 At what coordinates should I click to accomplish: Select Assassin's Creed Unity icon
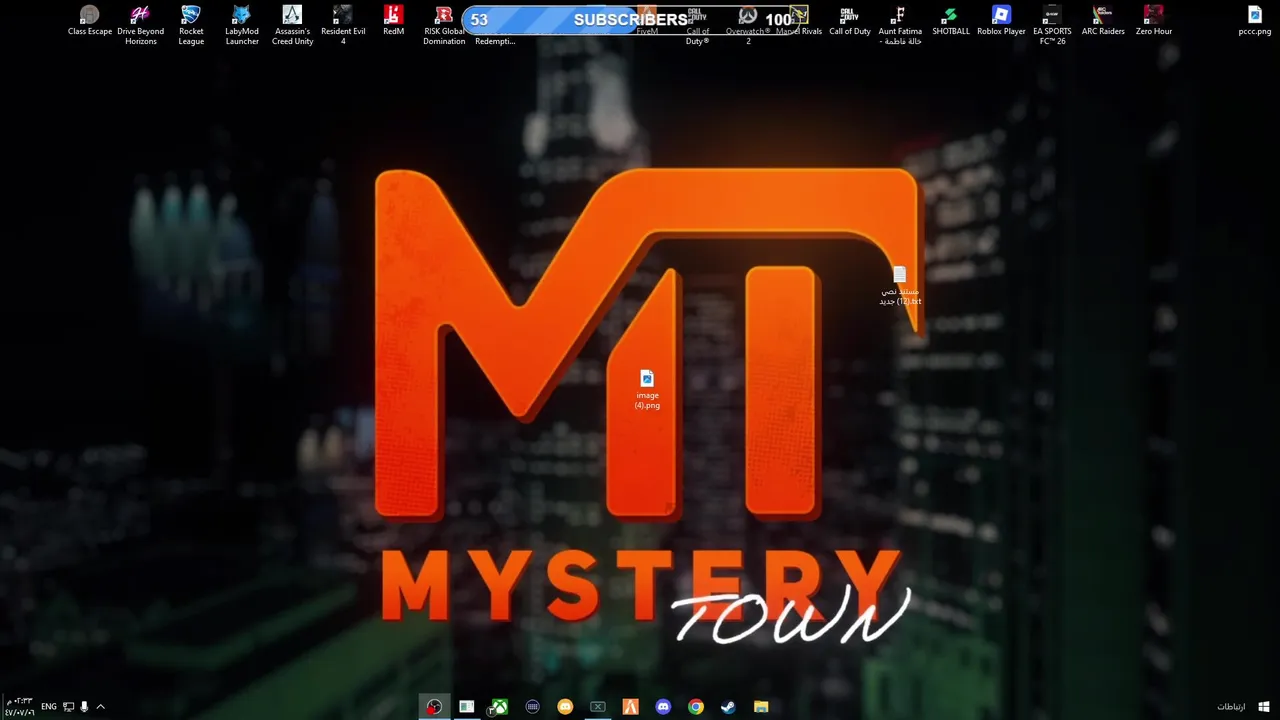point(292,25)
